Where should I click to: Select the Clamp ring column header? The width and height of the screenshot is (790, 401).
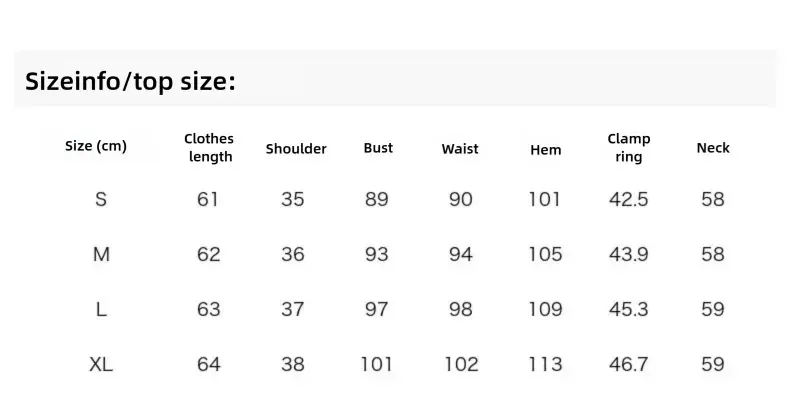pos(629,148)
